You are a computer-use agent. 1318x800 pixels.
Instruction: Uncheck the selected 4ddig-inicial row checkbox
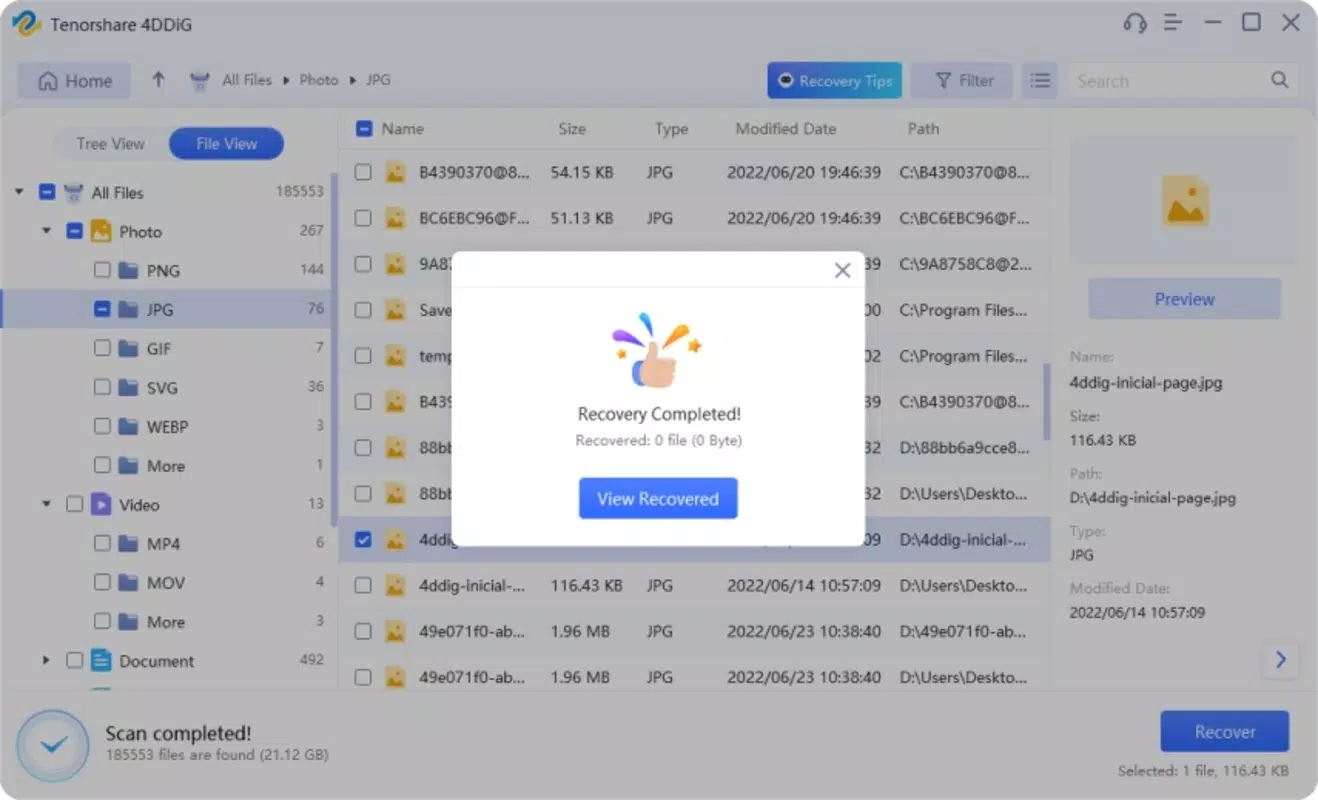coord(362,540)
